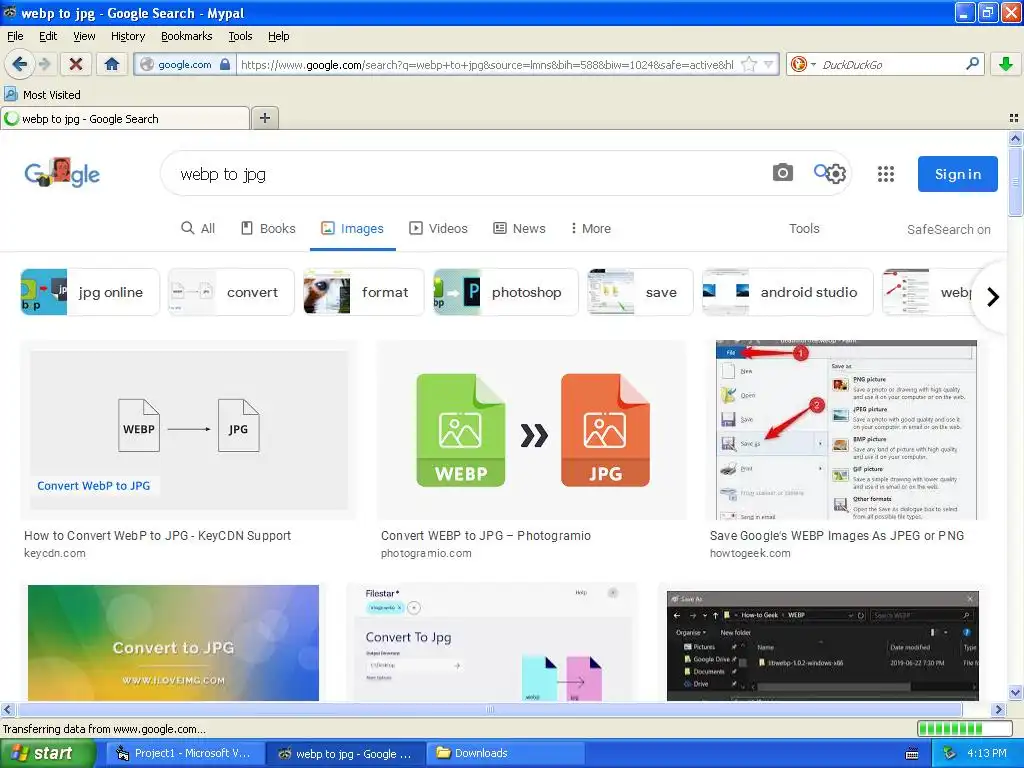Click the list all tabs icon
Image resolution: width=1024 pixels, height=768 pixels.
coord(1014,118)
